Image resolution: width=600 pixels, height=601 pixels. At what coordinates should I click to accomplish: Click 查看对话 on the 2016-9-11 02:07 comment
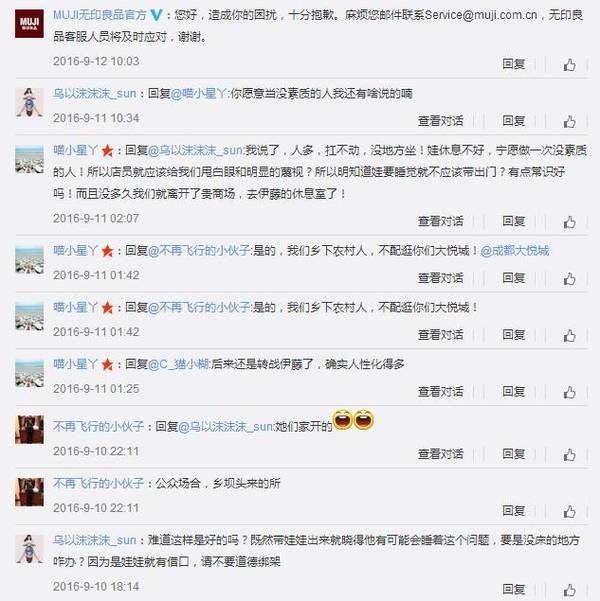click(x=441, y=221)
